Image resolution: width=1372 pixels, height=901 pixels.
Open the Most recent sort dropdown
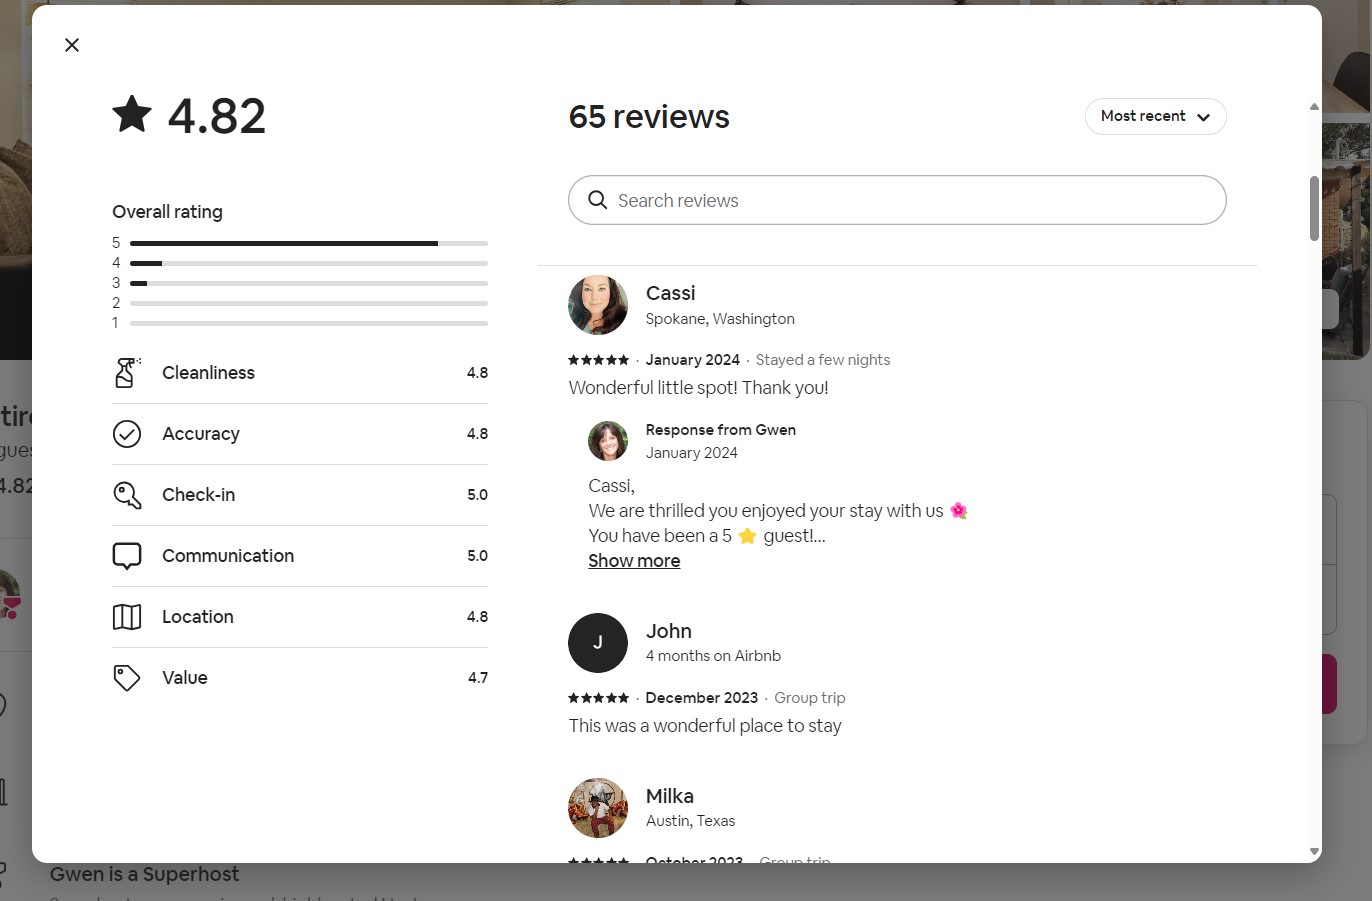coord(1156,116)
